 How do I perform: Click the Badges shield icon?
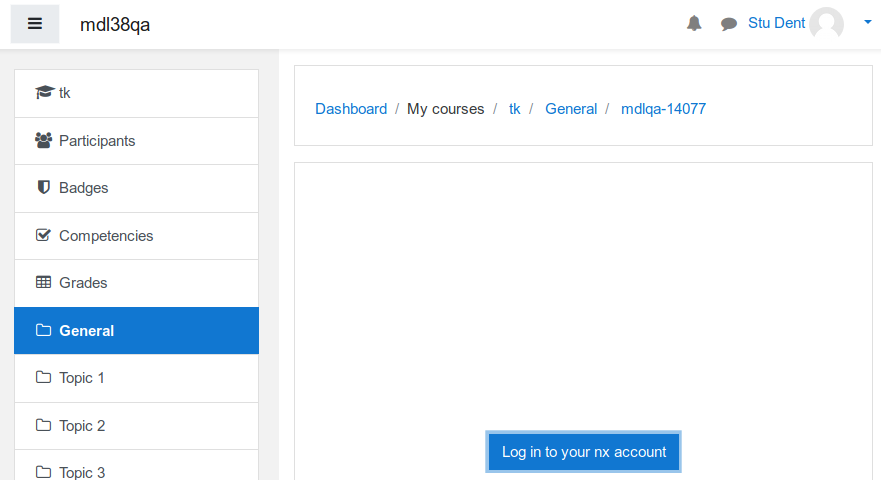tap(43, 187)
